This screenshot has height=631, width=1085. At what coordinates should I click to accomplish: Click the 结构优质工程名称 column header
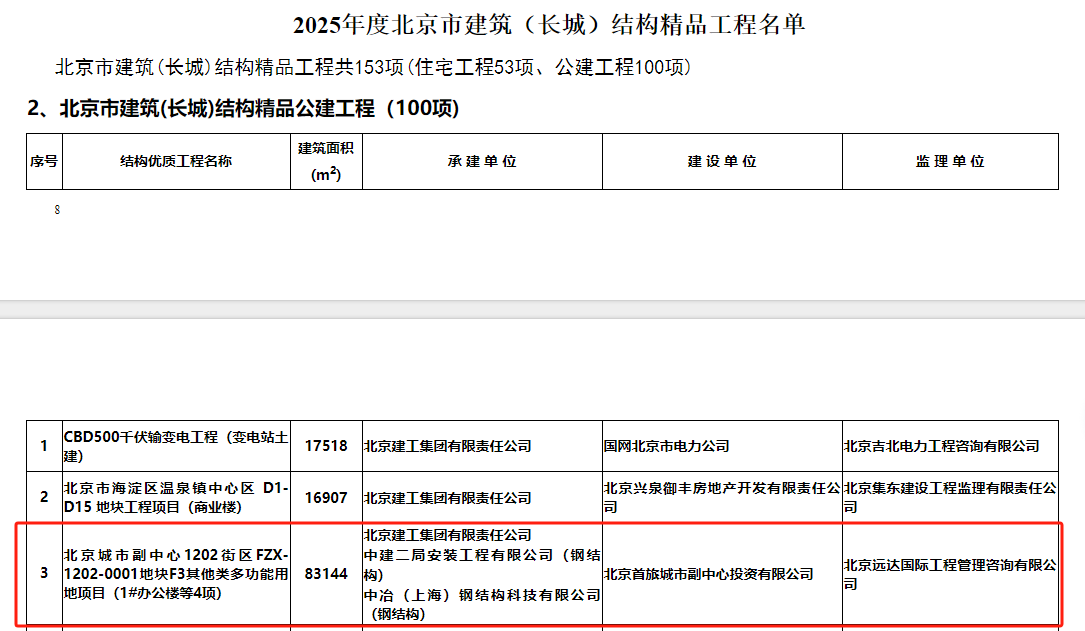click(176, 161)
